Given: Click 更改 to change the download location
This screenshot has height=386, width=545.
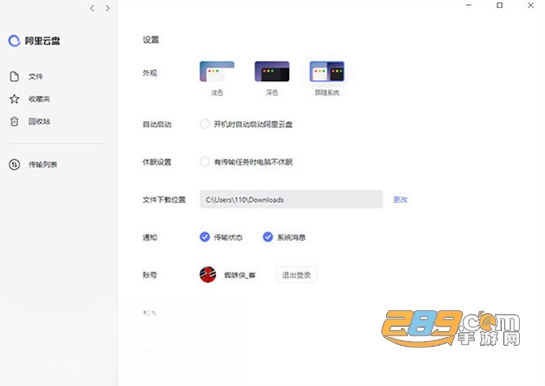Looking at the screenshot, I should 400,199.
